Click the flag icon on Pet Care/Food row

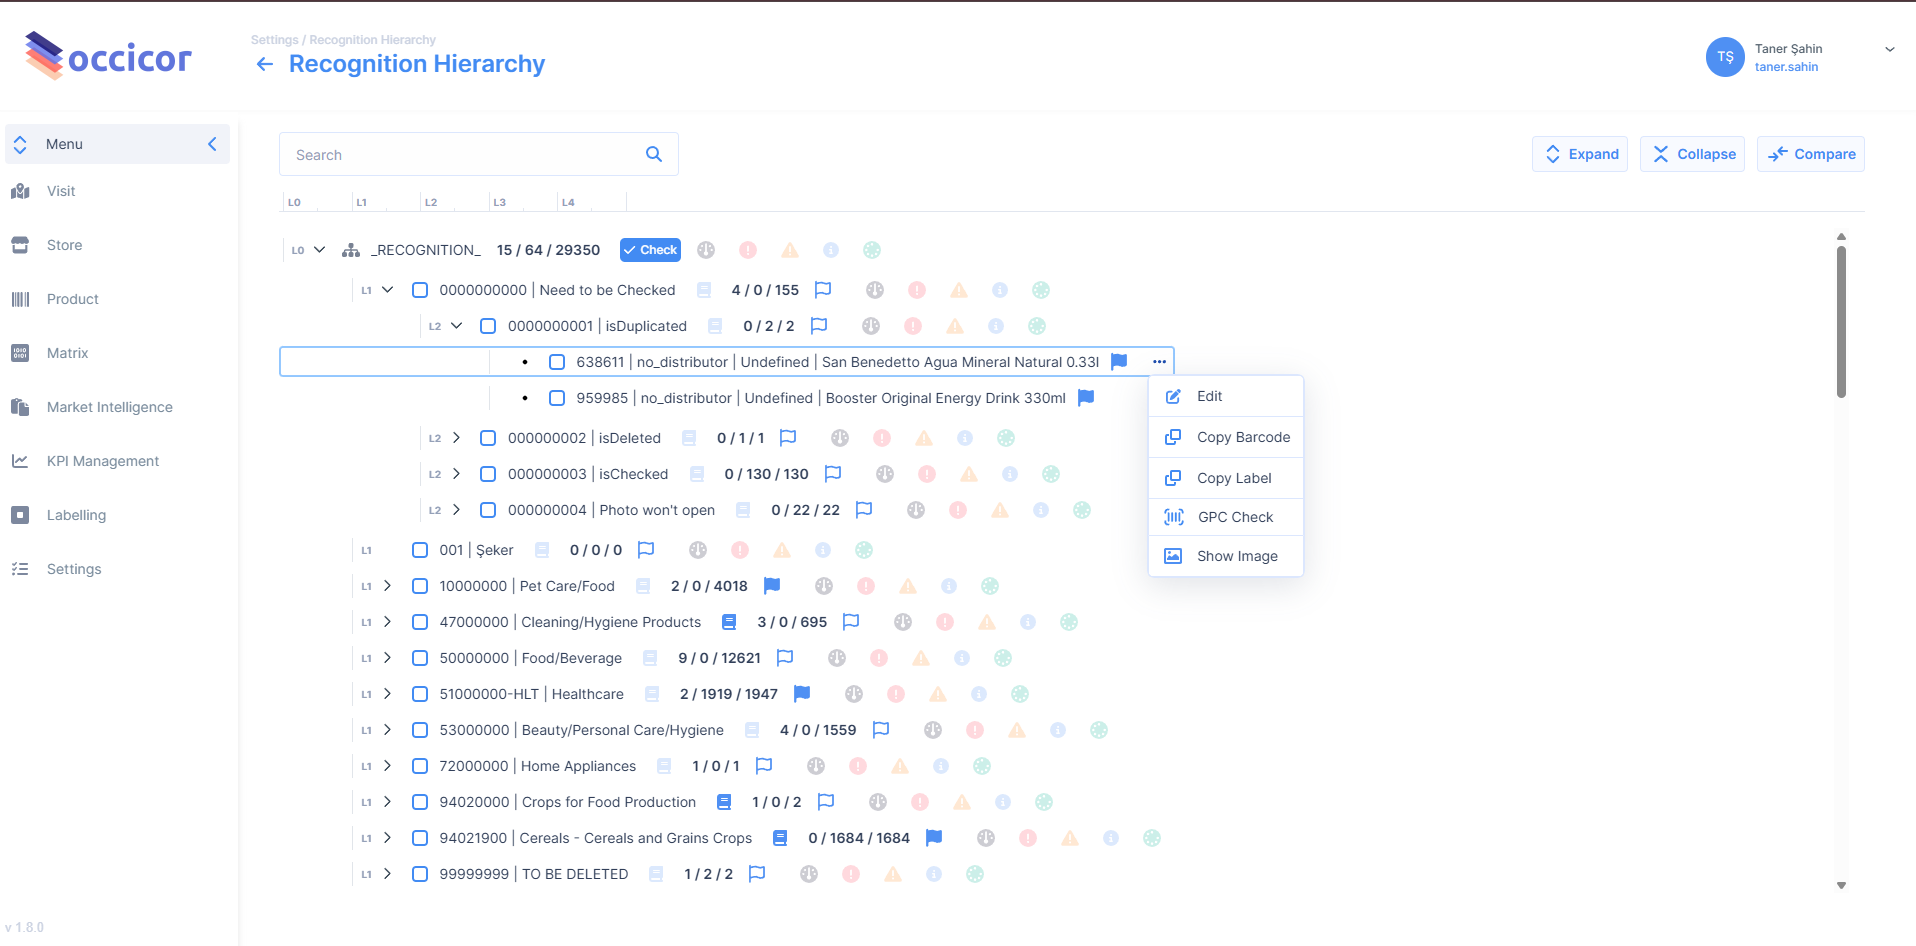point(771,586)
